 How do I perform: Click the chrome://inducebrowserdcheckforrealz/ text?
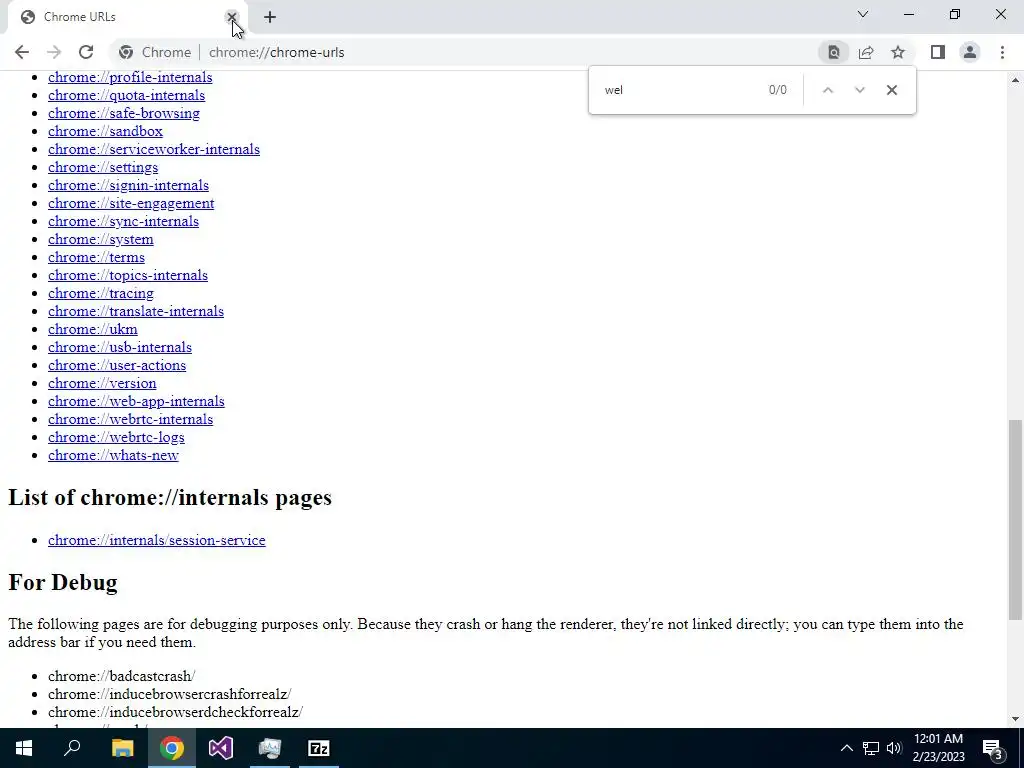pyautogui.click(x=175, y=712)
